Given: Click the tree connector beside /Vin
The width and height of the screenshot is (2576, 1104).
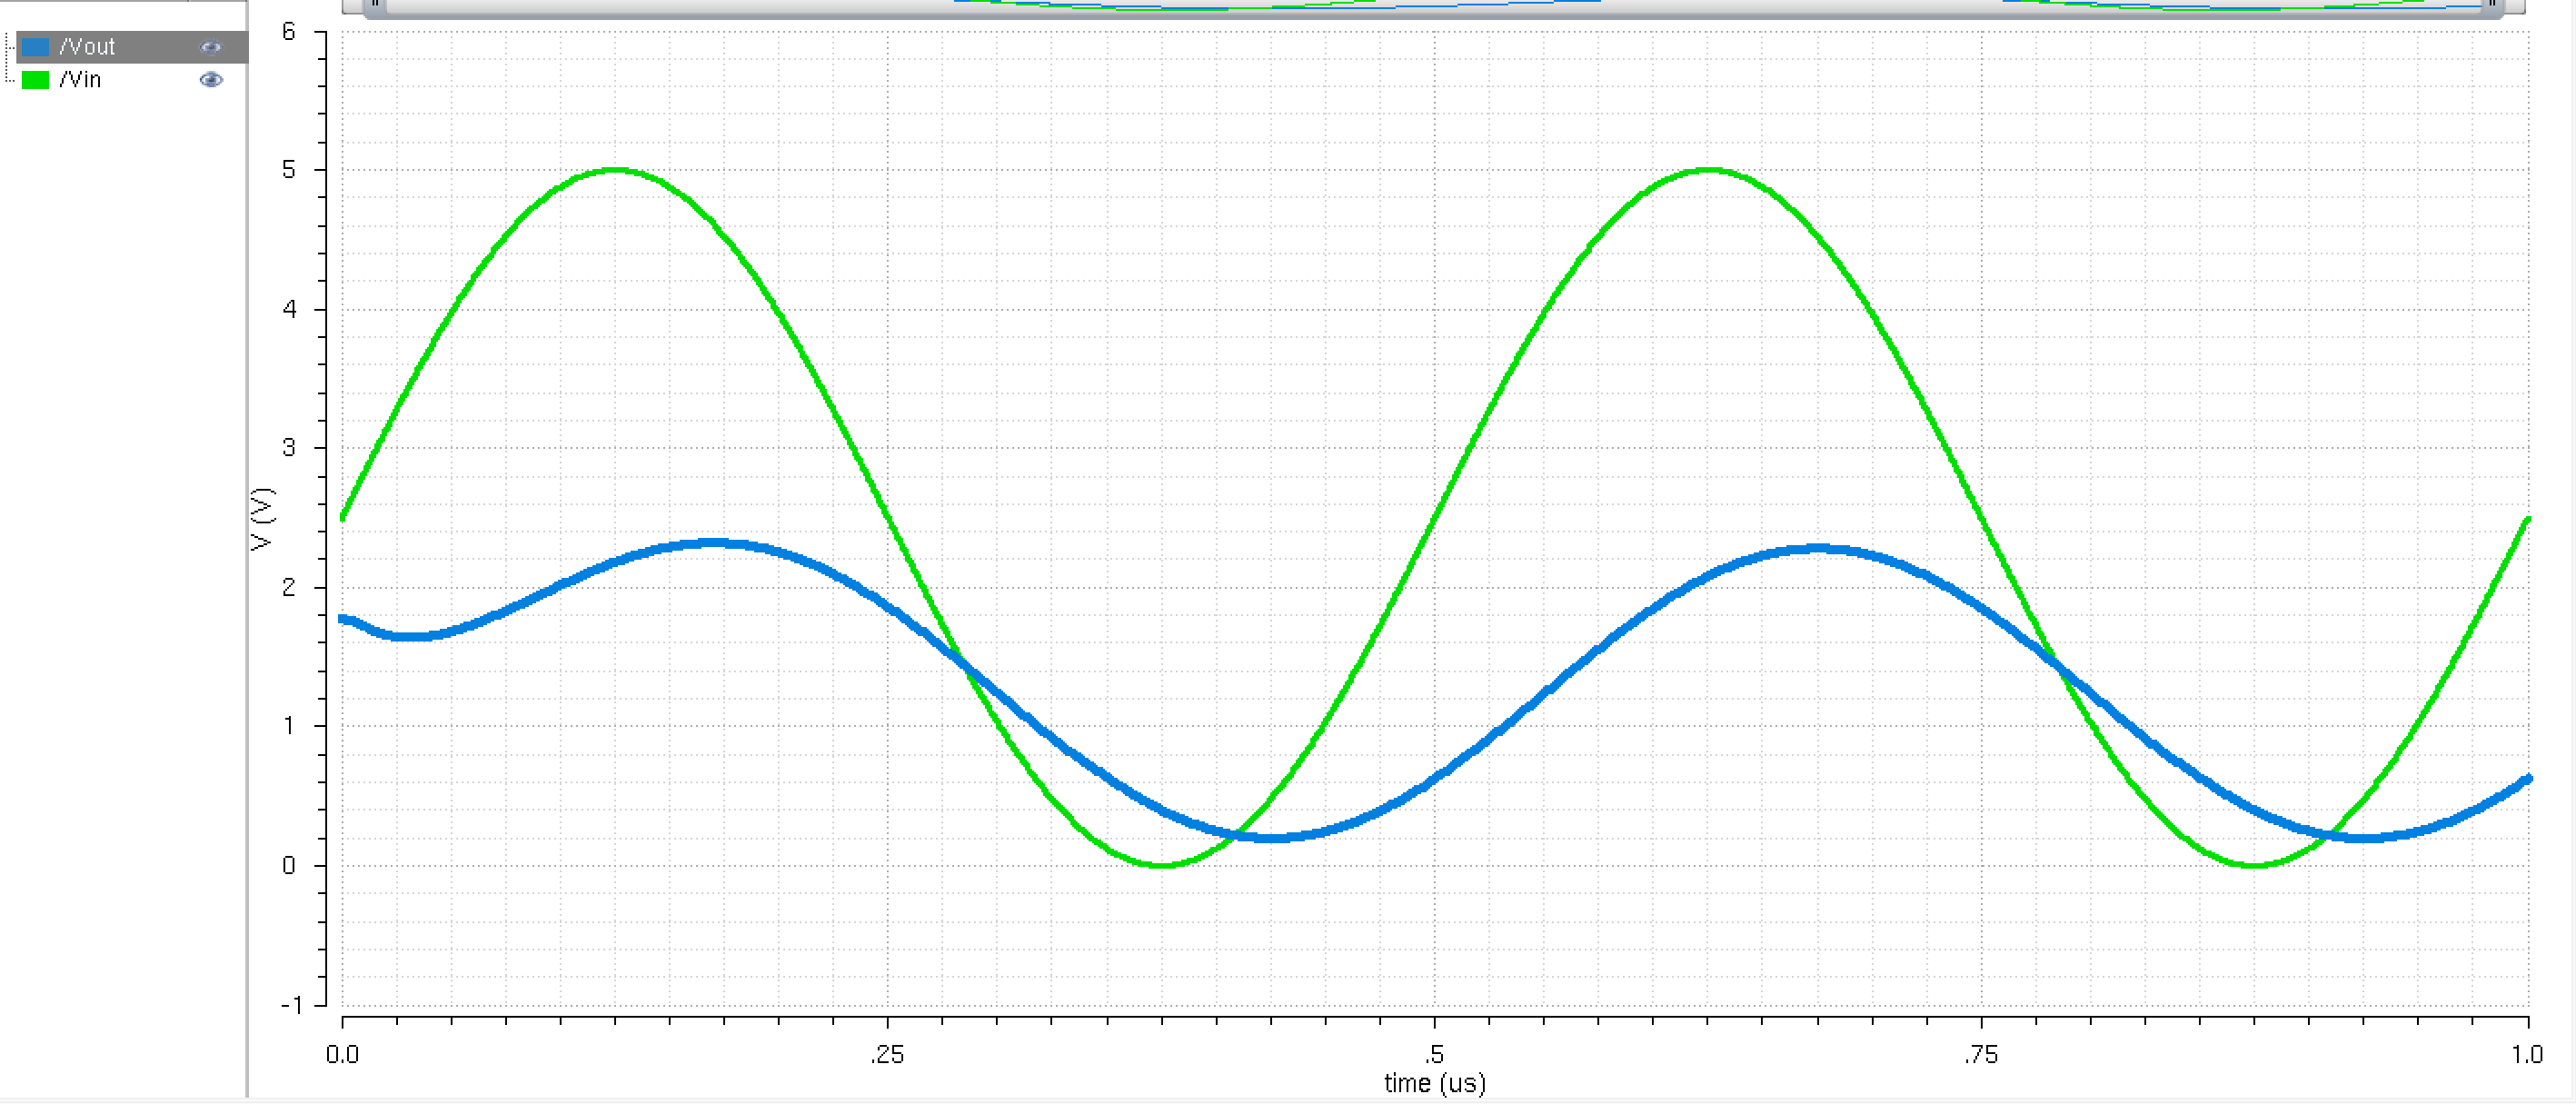Looking at the screenshot, I should point(12,80).
